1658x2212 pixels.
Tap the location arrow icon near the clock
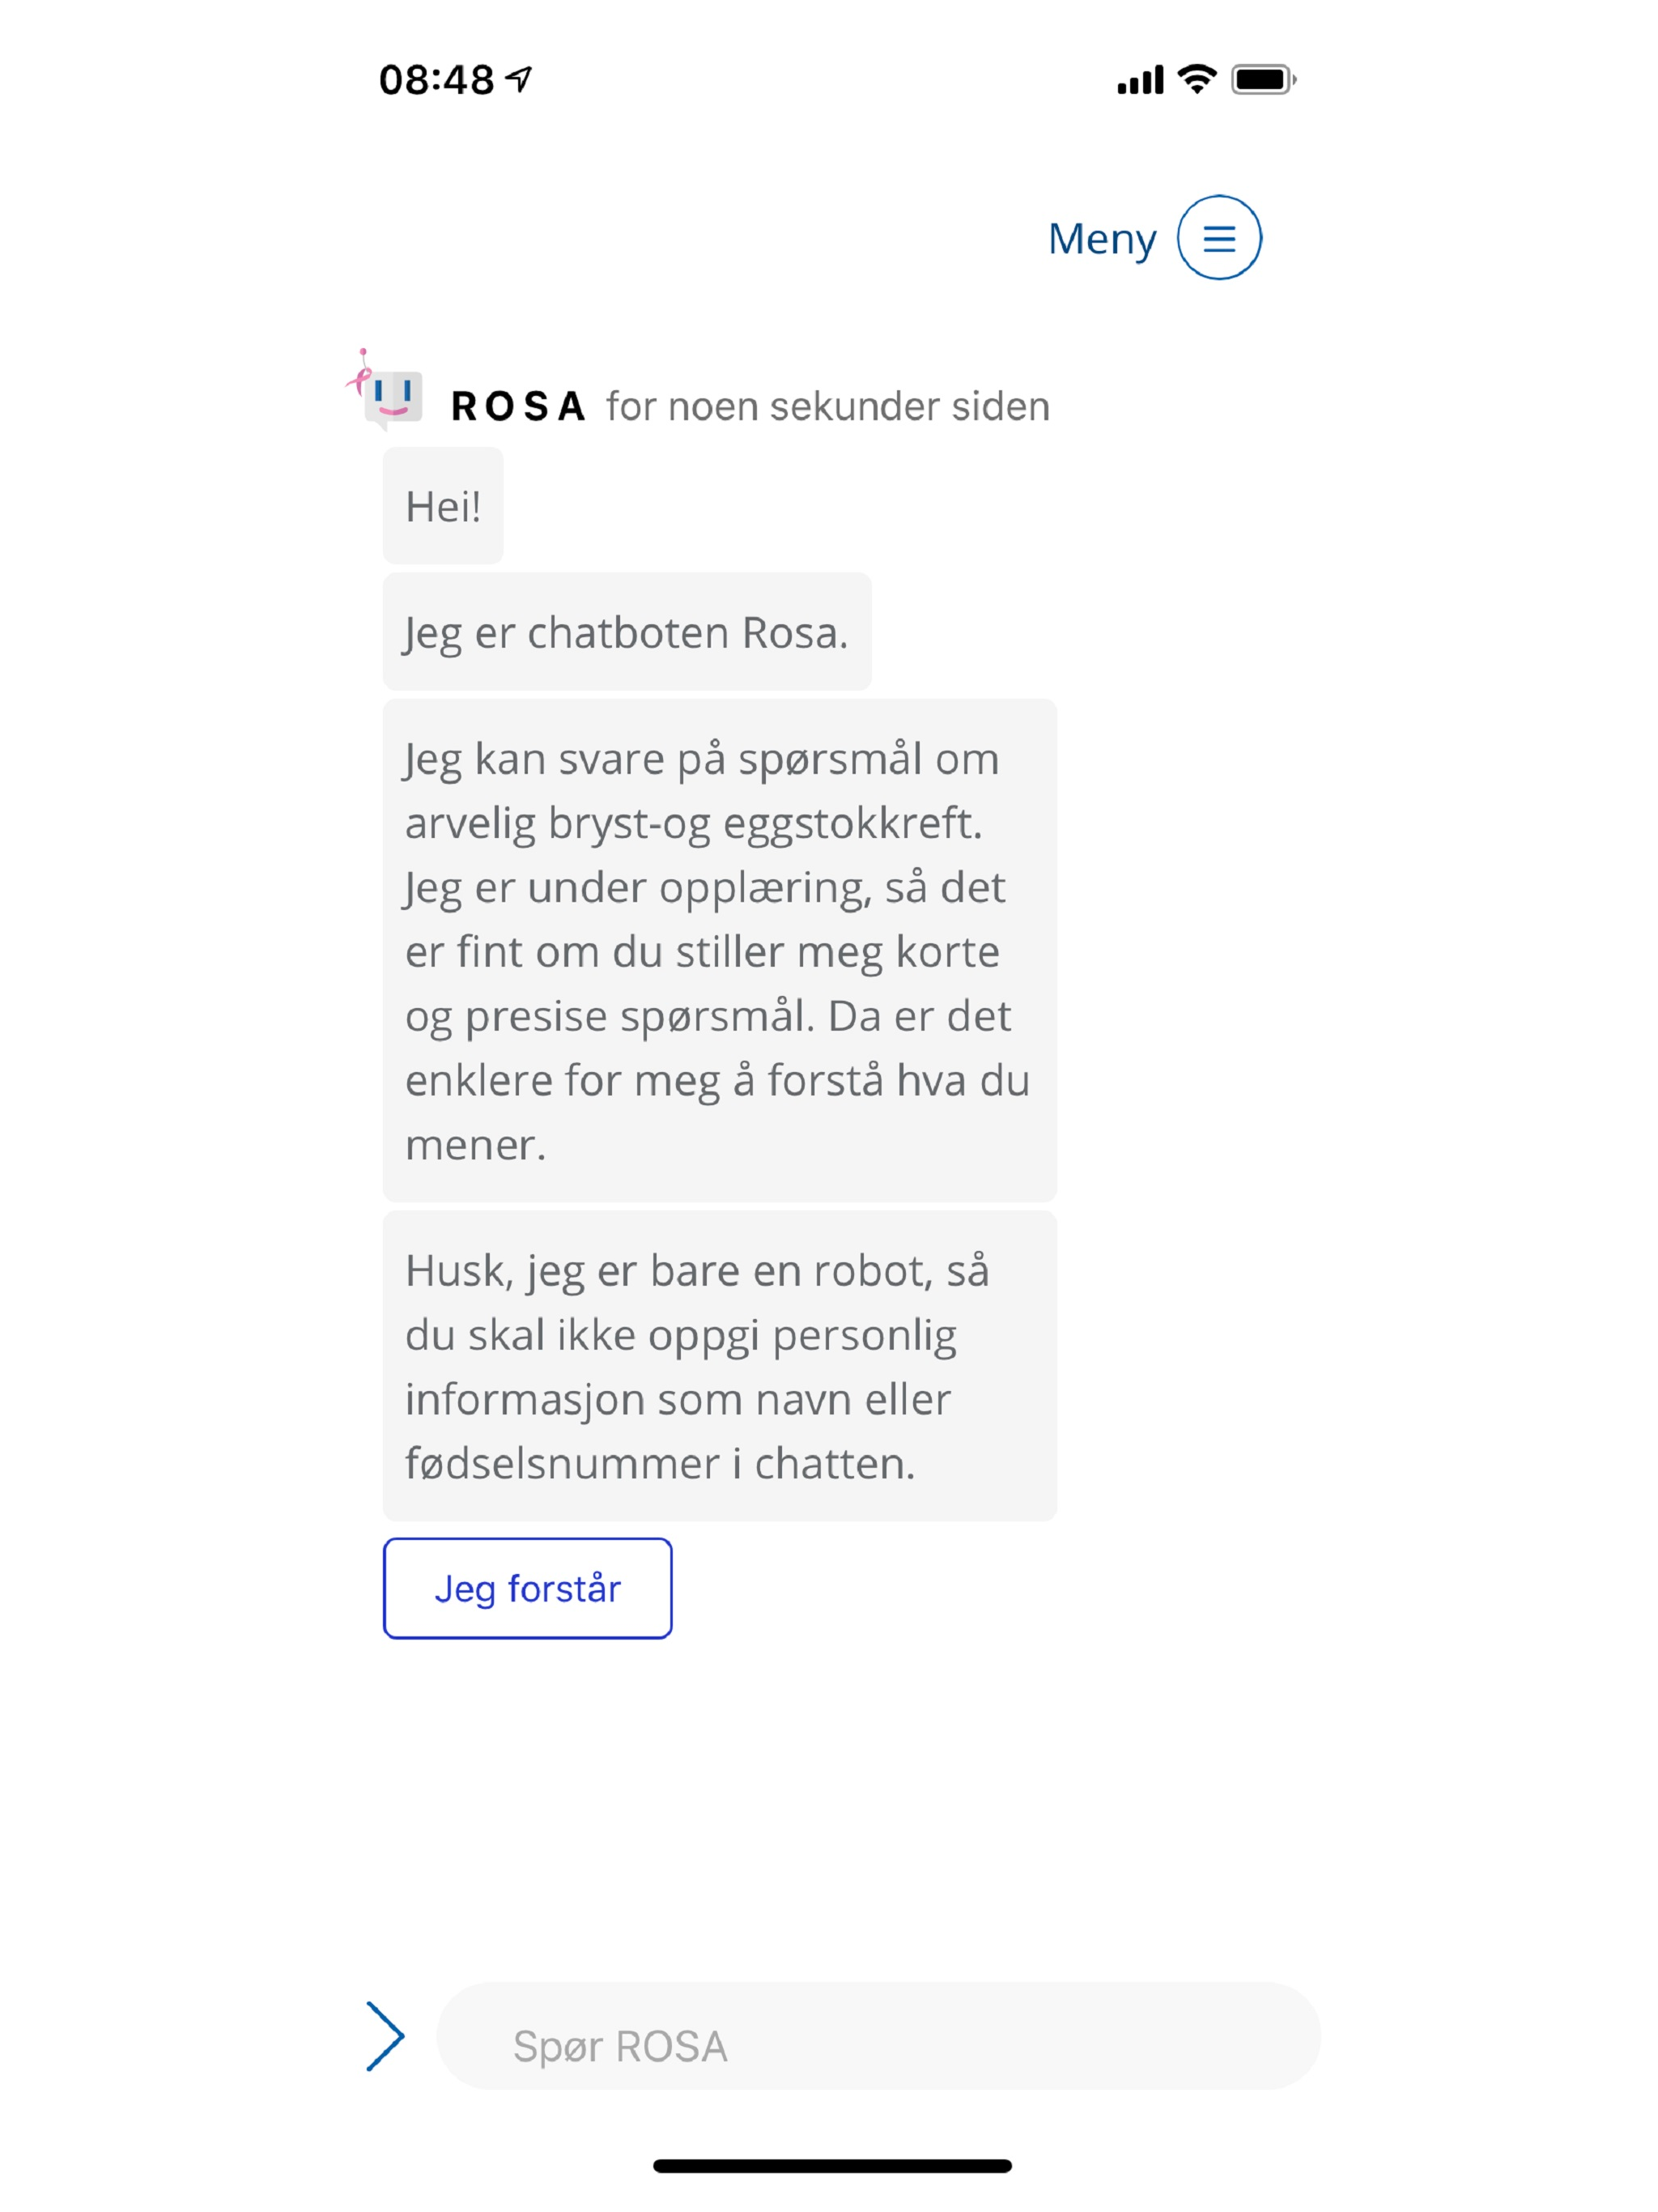519,78
